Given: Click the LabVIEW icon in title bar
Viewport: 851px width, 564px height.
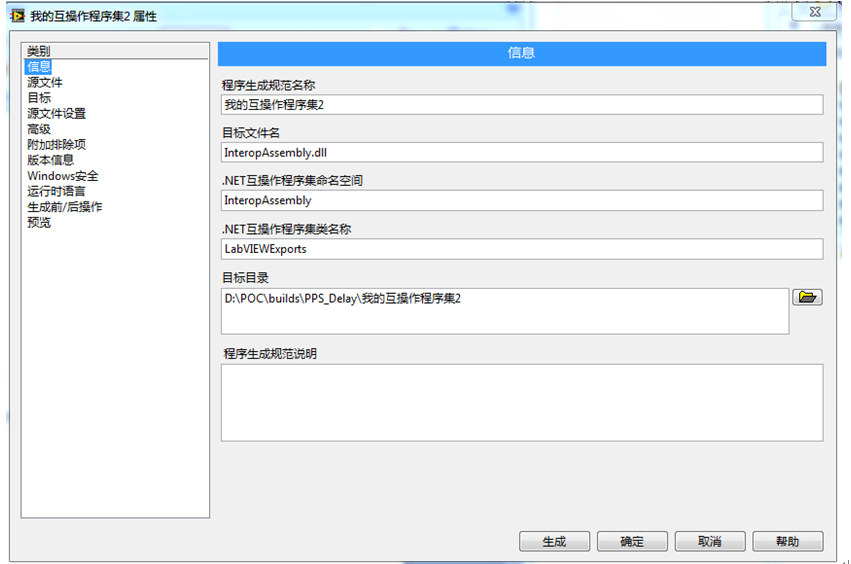Looking at the screenshot, I should pyautogui.click(x=18, y=16).
